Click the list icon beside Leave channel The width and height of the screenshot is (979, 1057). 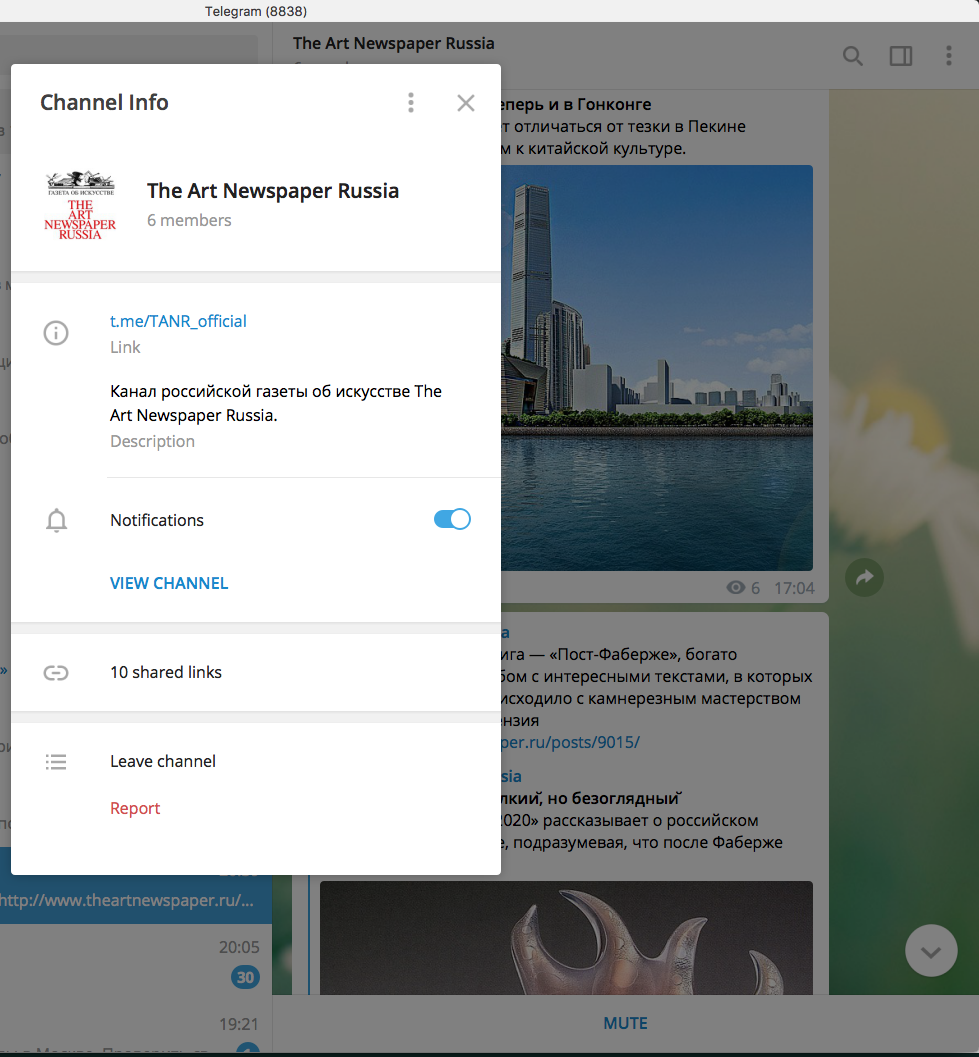tap(56, 762)
